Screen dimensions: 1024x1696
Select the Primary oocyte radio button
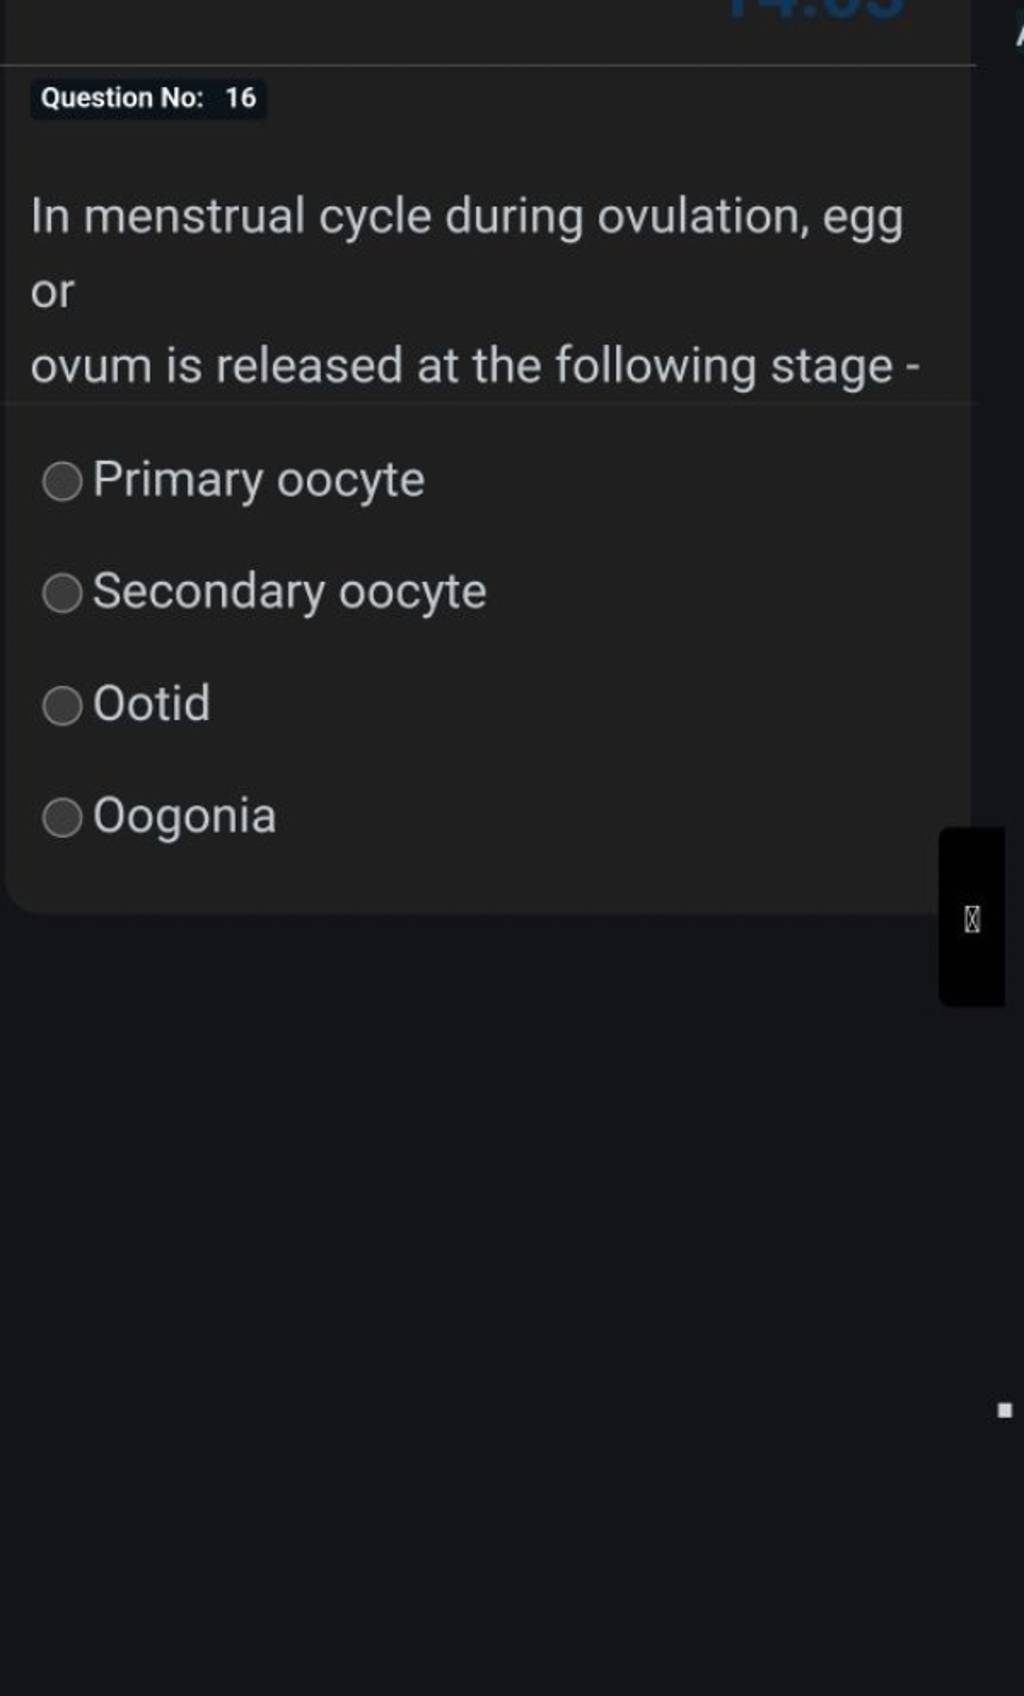click(x=60, y=481)
